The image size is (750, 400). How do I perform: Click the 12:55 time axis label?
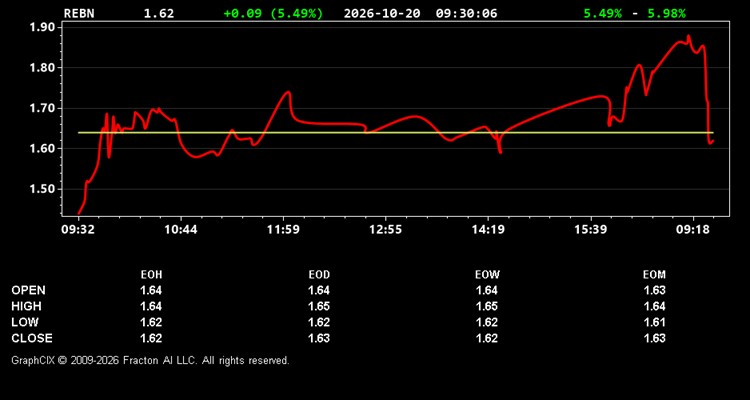[386, 229]
